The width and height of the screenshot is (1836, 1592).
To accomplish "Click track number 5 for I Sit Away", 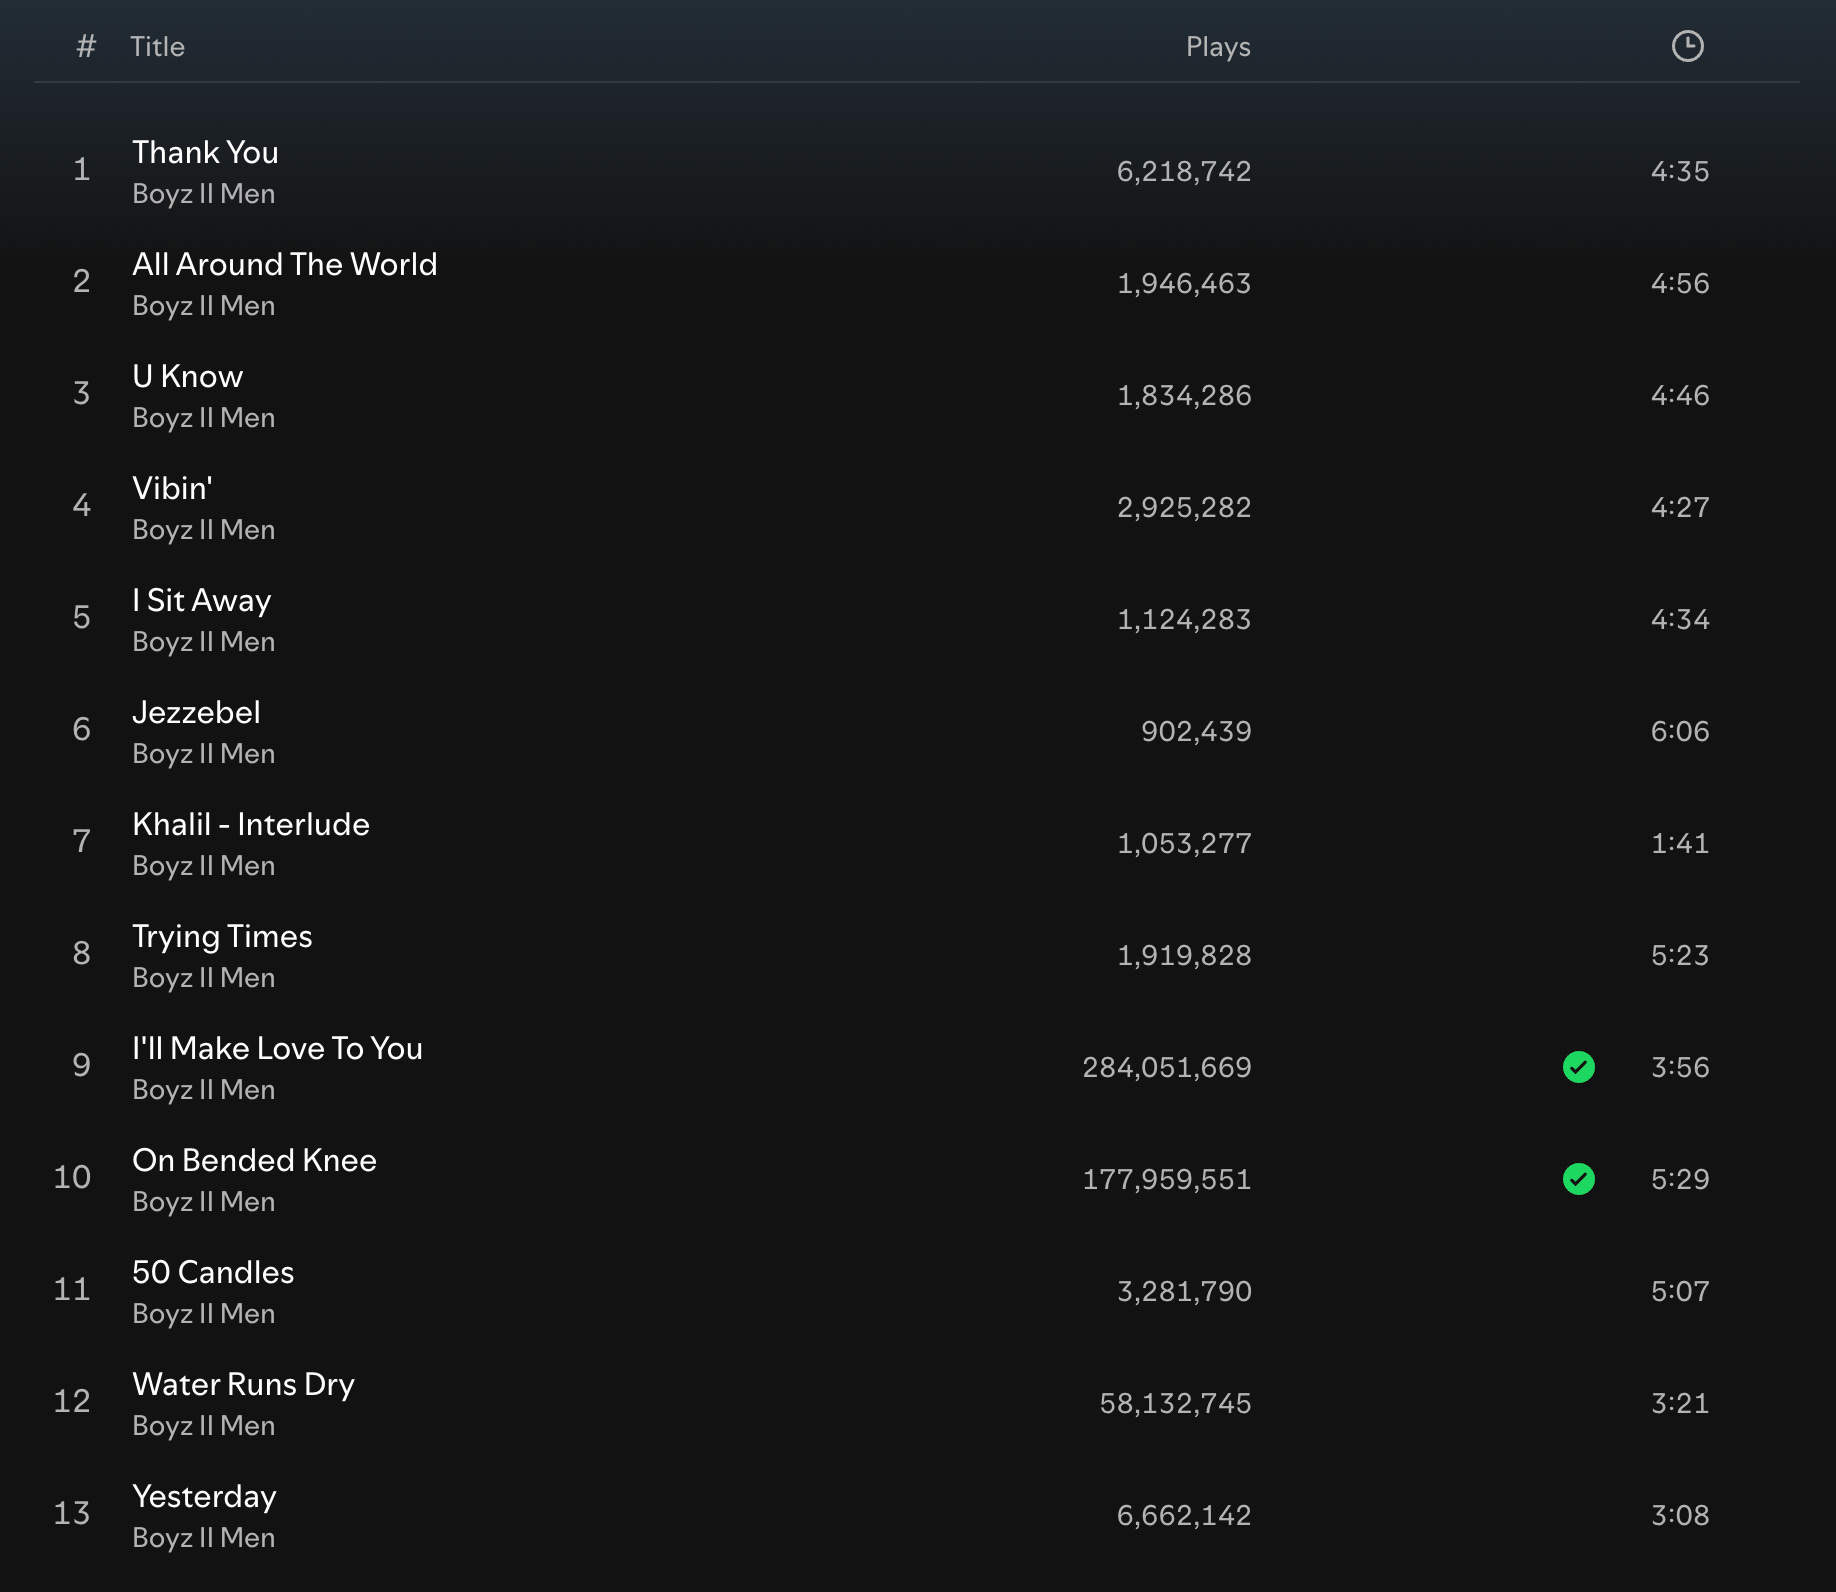I will click(82, 617).
